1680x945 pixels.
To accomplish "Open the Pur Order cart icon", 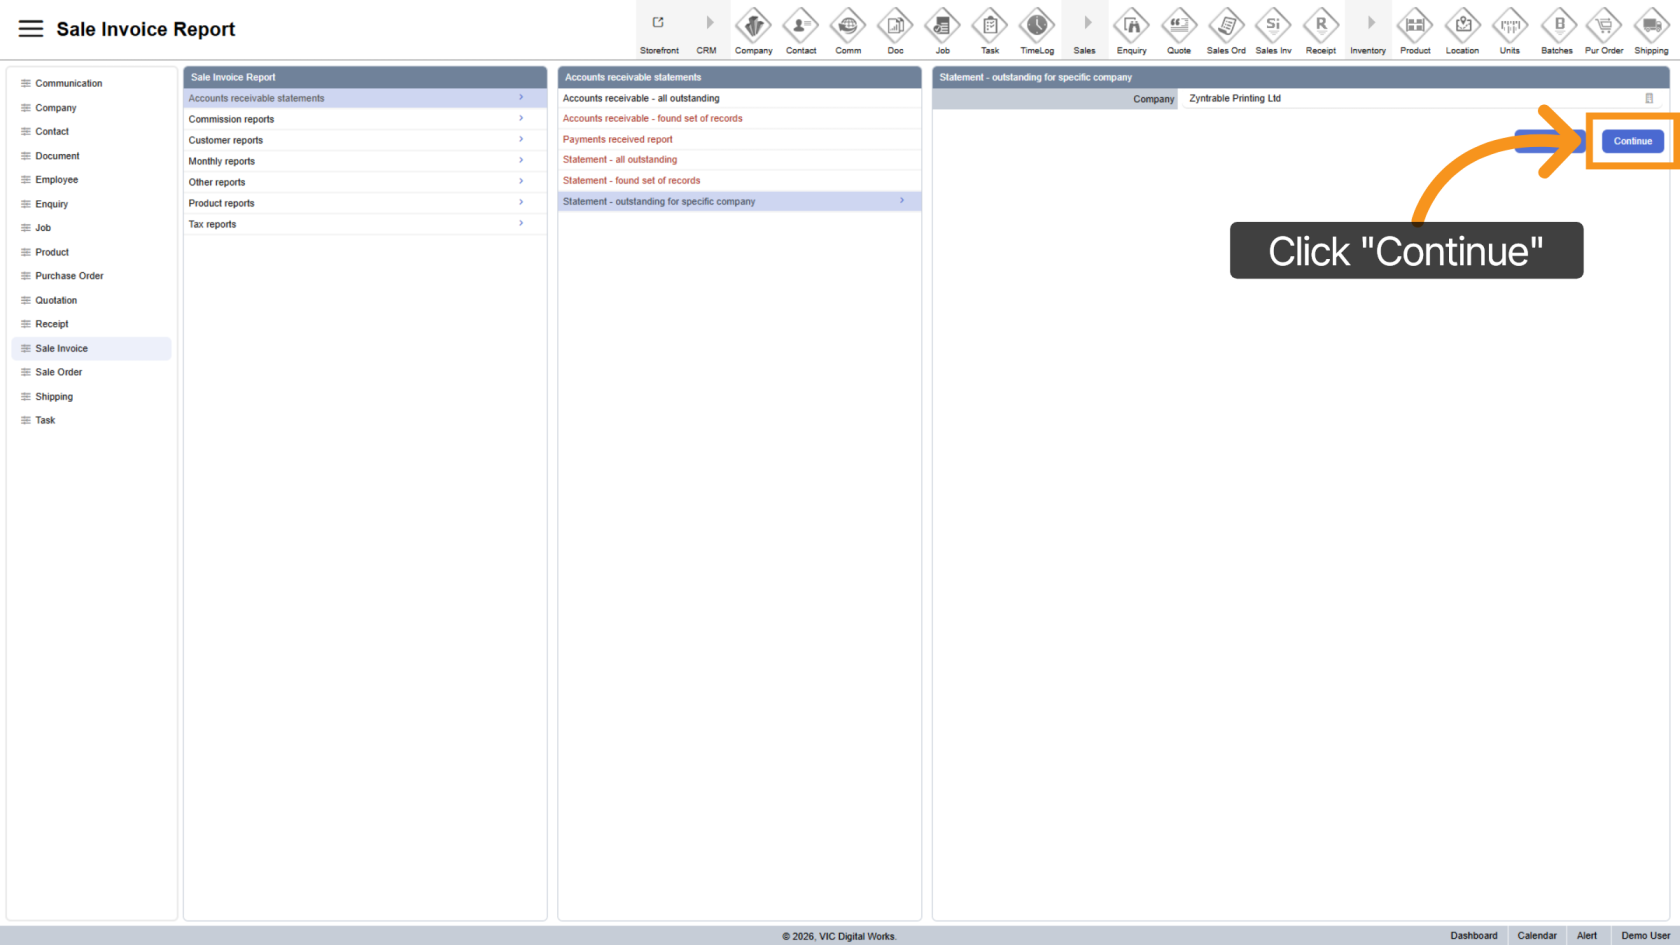I will pos(1604,26).
